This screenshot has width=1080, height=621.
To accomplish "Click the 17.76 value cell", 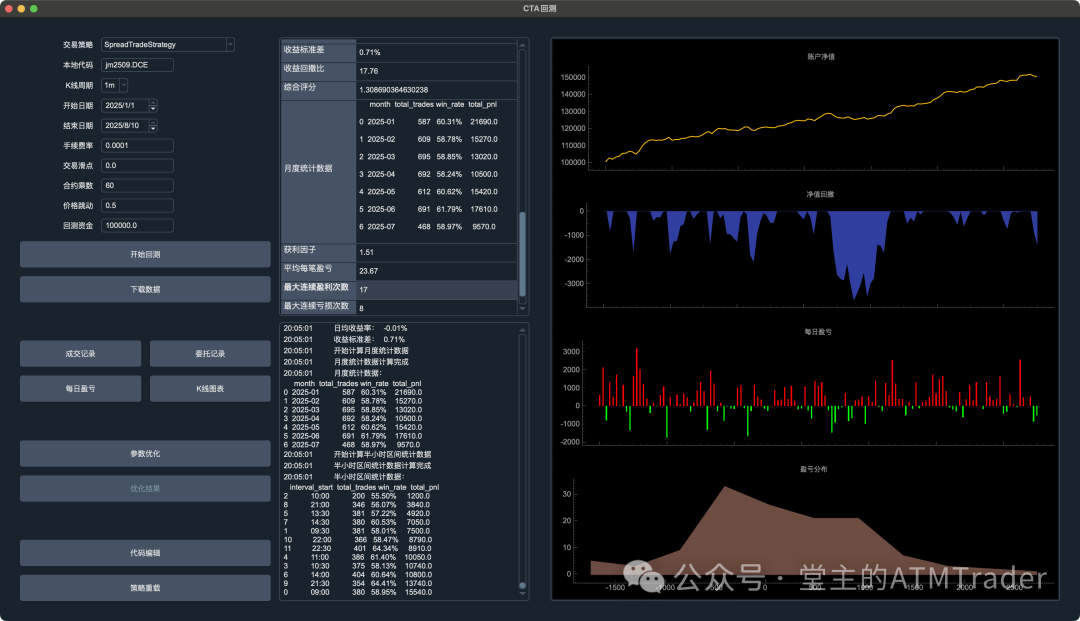I will 437,71.
